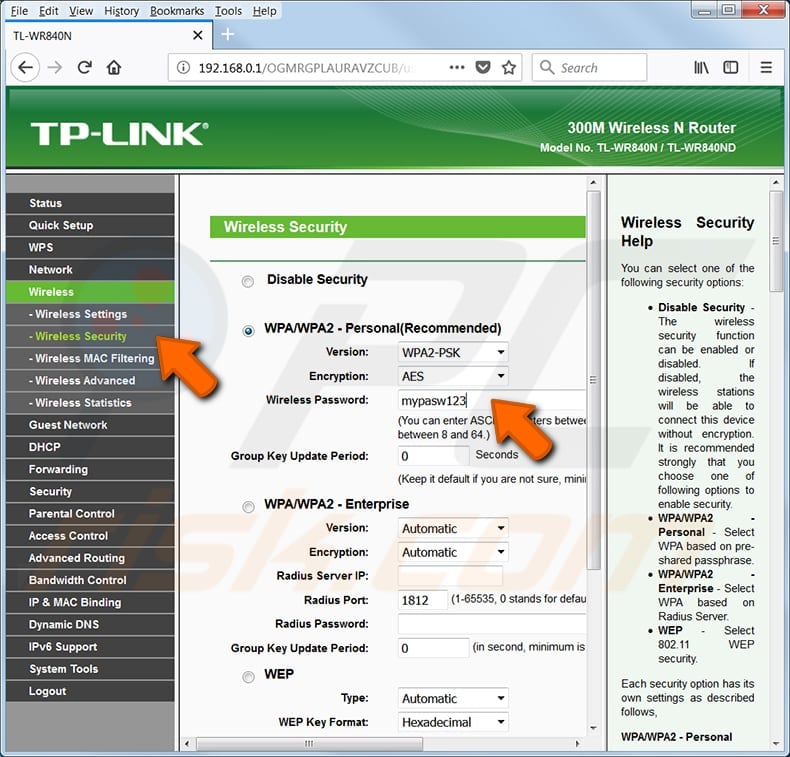Click the forward navigation arrow
The image size is (790, 757).
(x=55, y=67)
